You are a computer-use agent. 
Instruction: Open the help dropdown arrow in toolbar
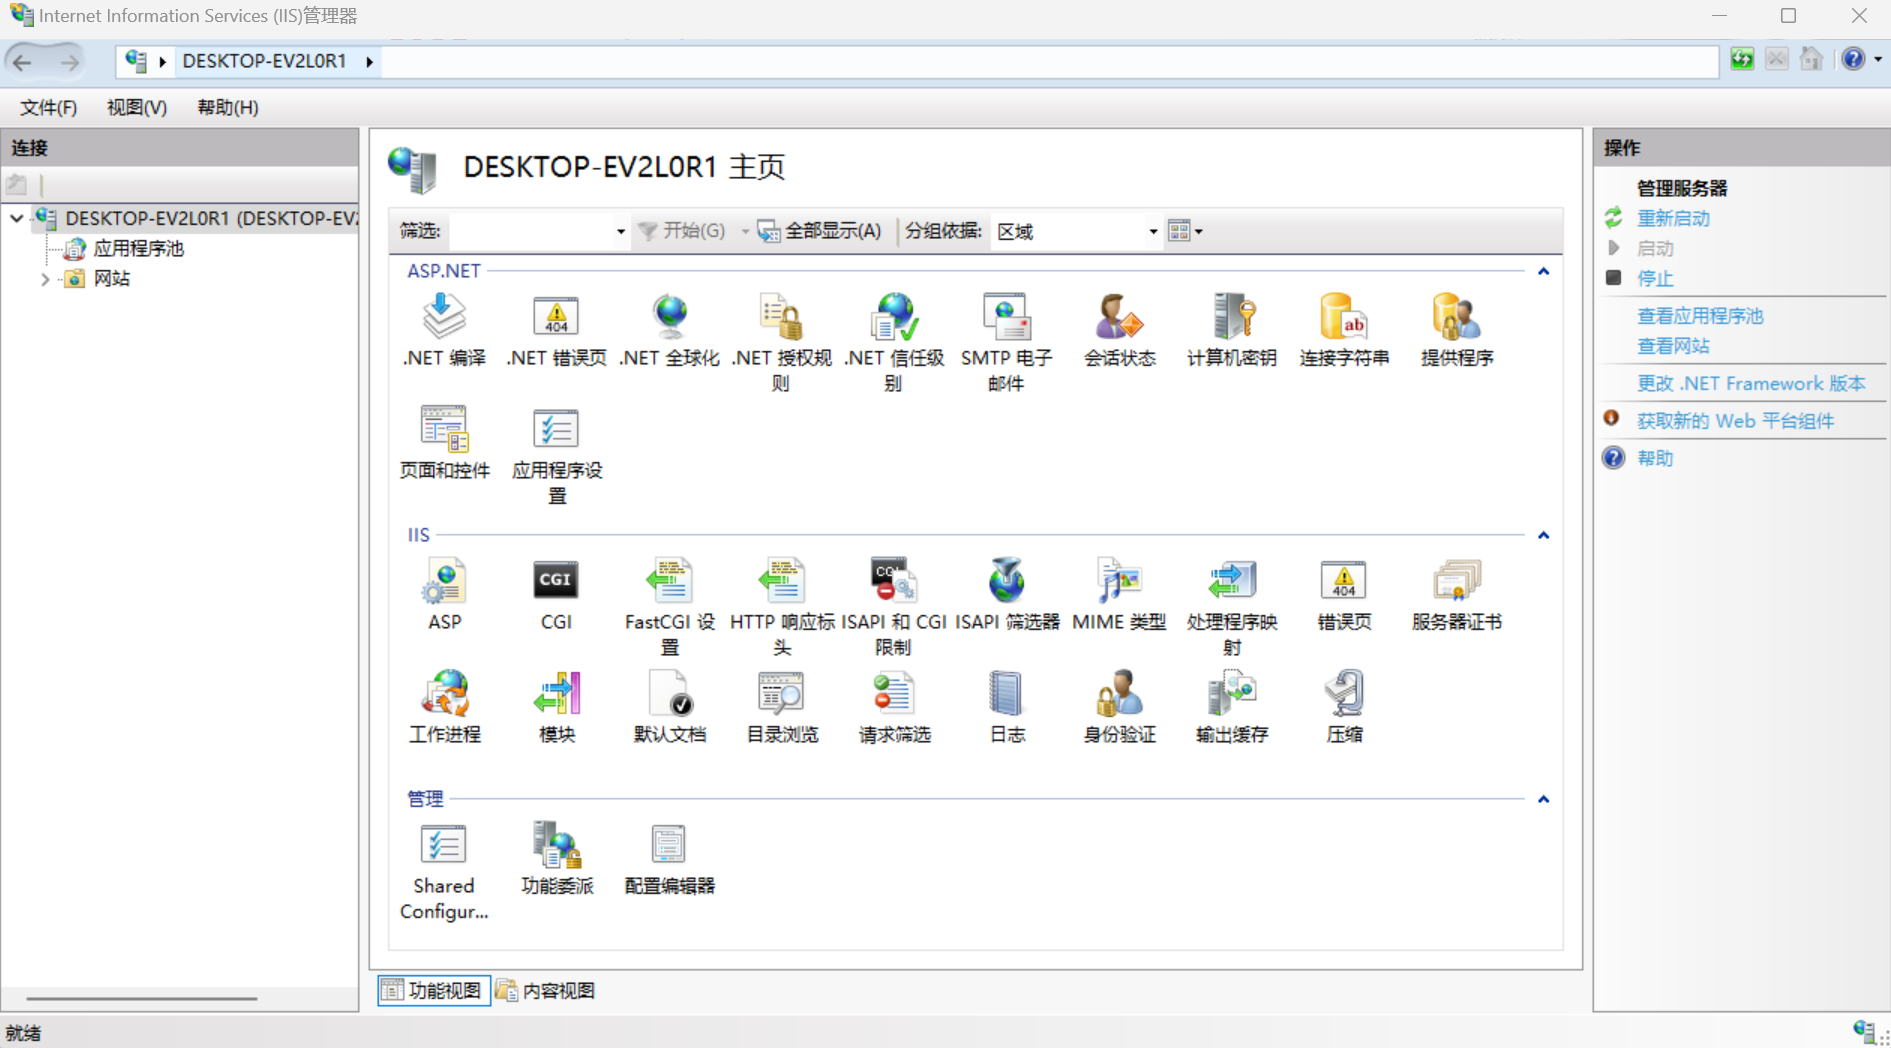tap(1878, 59)
